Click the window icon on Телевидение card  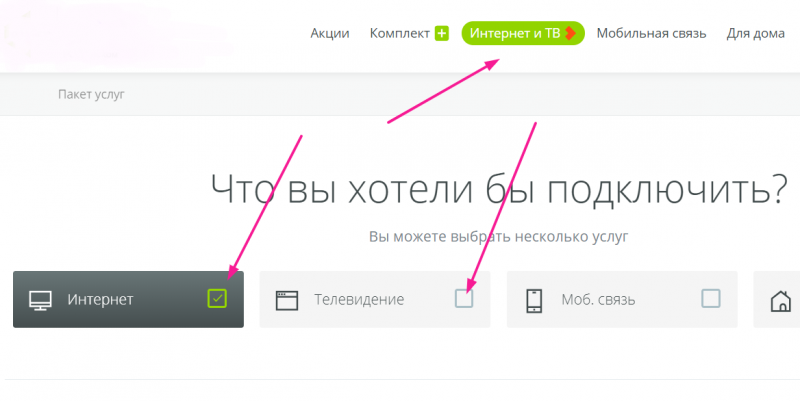tap(287, 300)
